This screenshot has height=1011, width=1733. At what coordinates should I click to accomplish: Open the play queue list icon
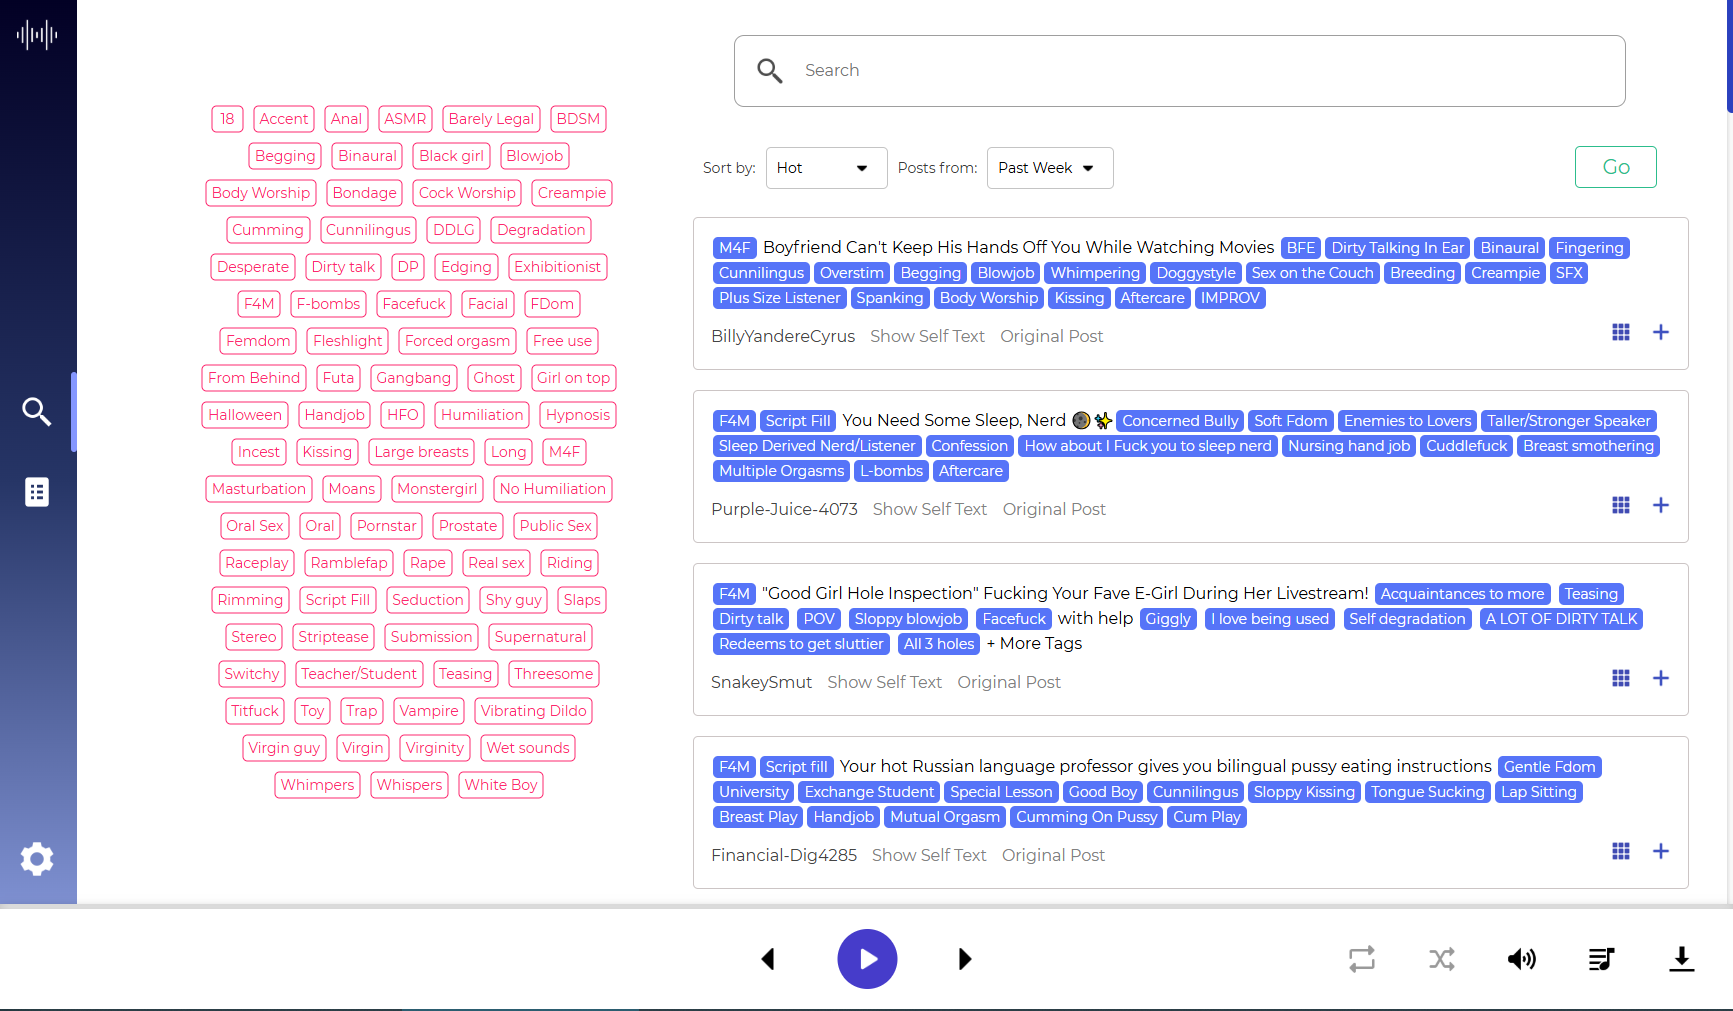[x=1601, y=959]
